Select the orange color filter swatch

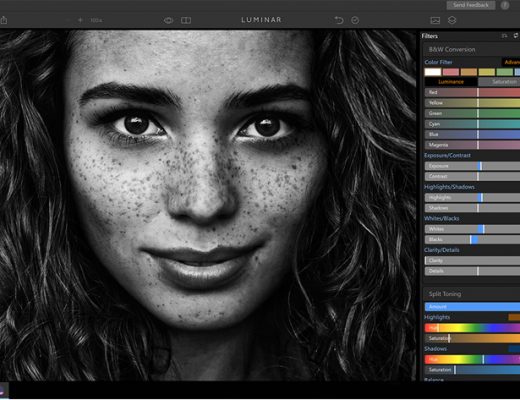coord(469,72)
